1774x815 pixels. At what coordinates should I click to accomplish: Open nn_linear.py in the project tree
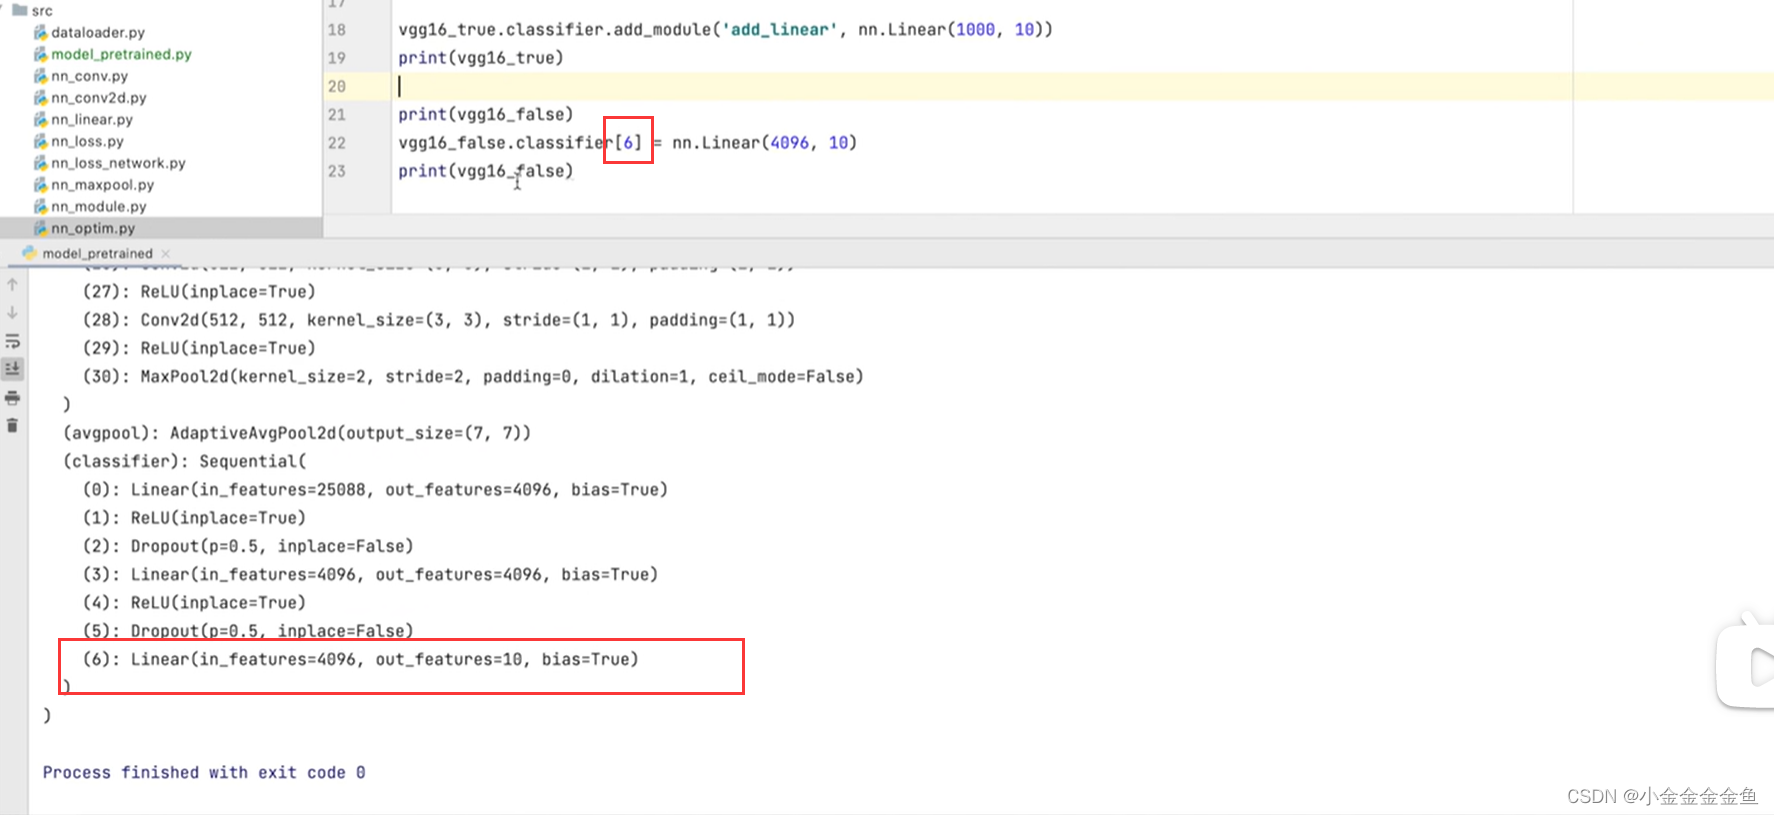point(92,120)
